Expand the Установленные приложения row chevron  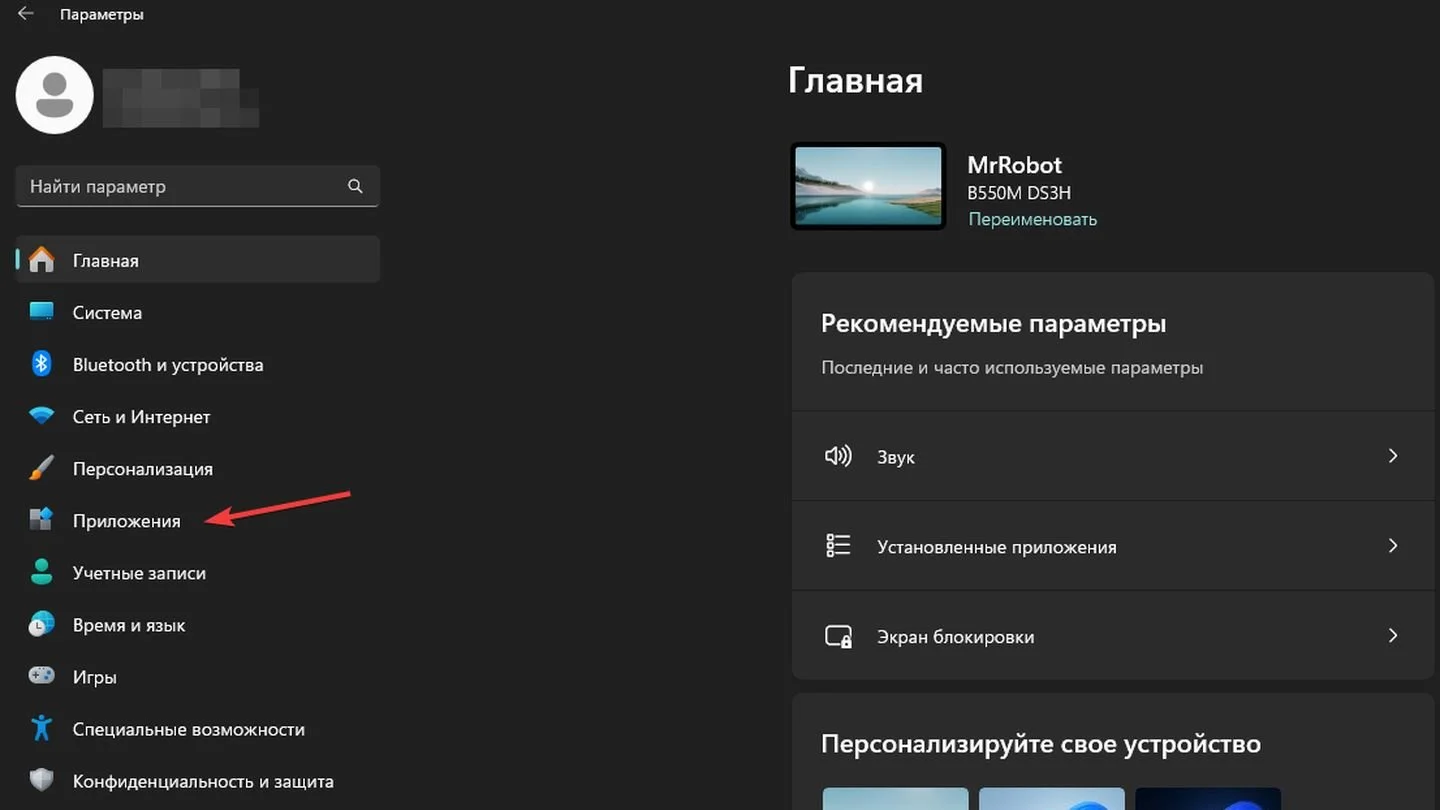coord(1393,546)
